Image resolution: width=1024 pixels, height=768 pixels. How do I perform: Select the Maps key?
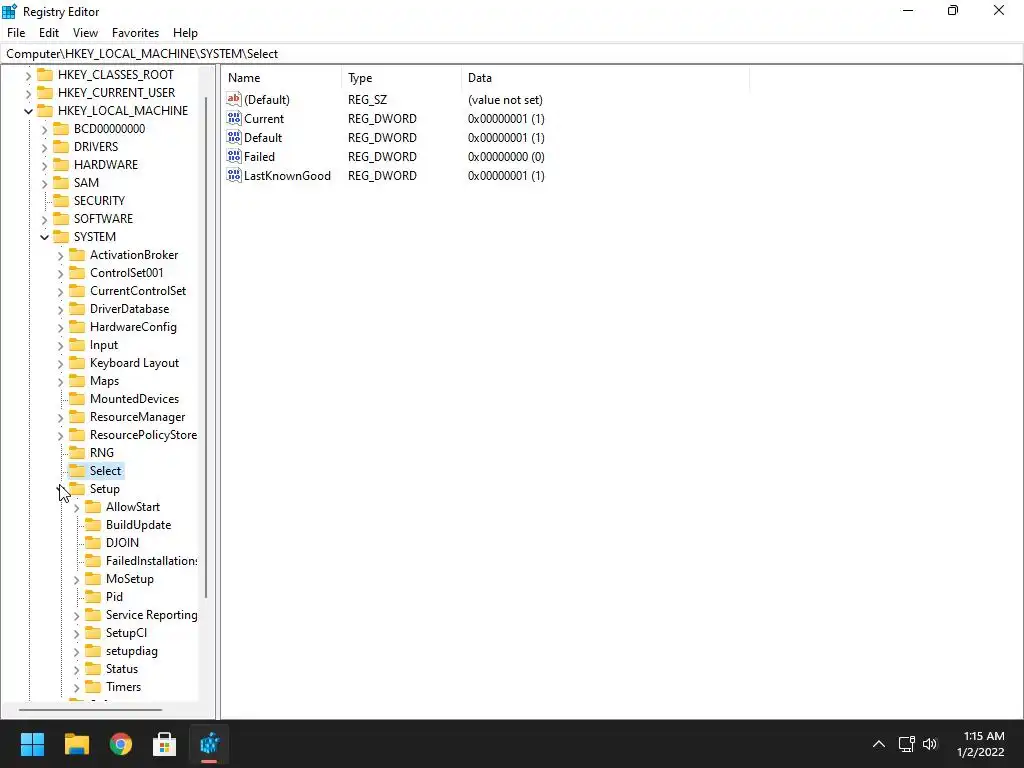pos(104,381)
